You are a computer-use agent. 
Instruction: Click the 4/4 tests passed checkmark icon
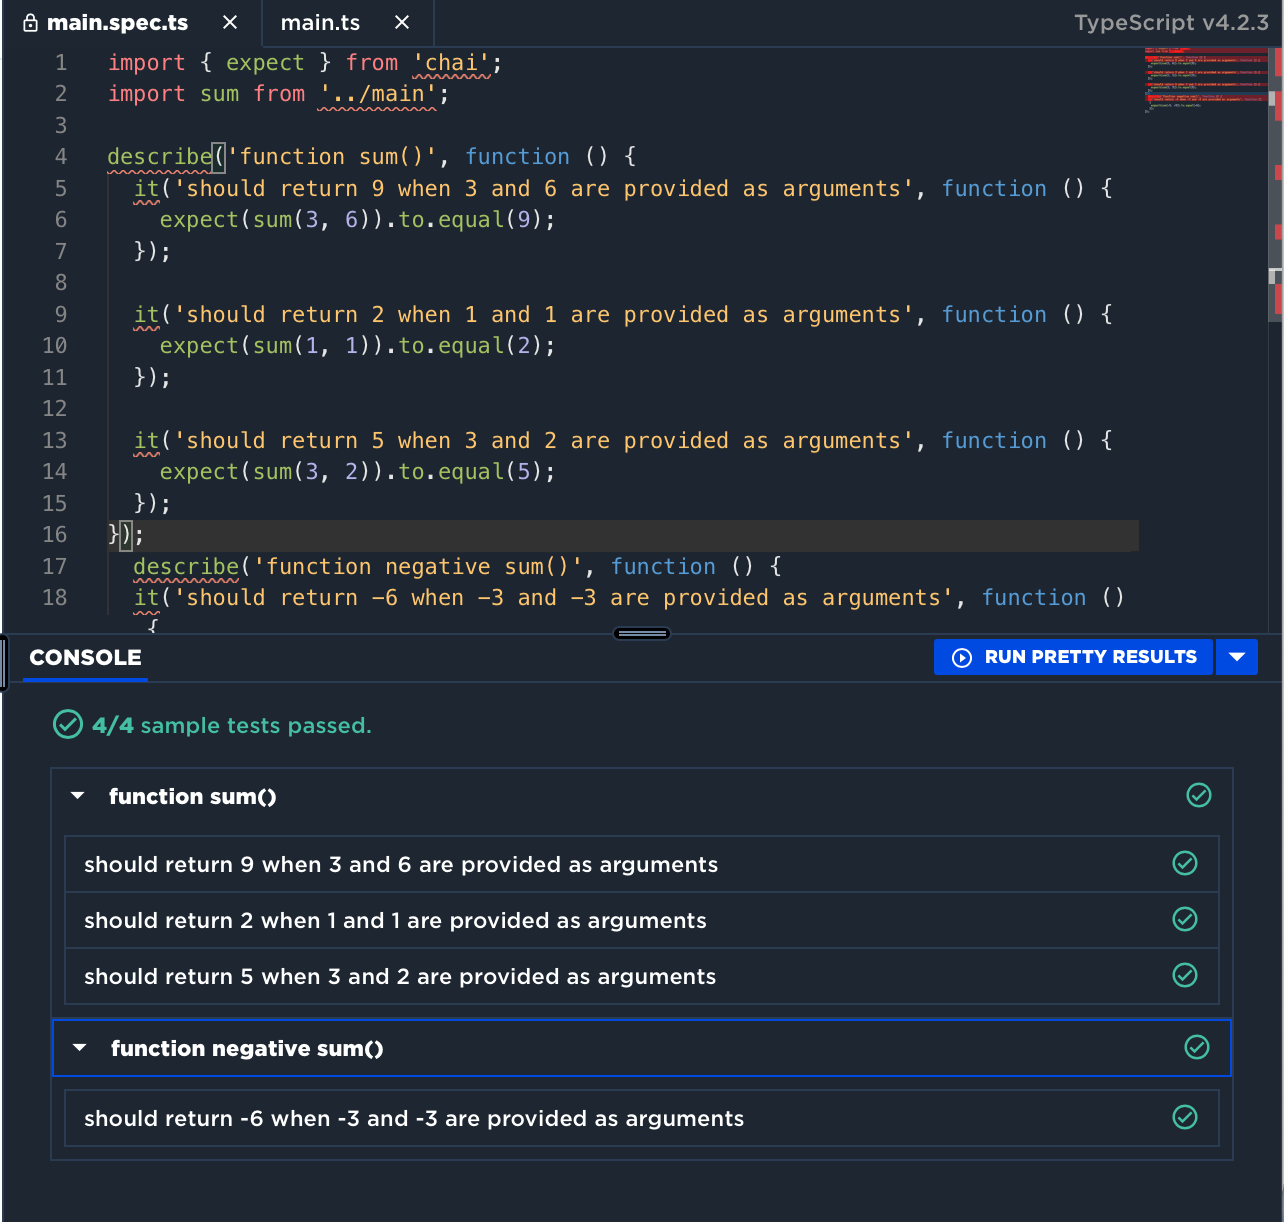click(67, 724)
